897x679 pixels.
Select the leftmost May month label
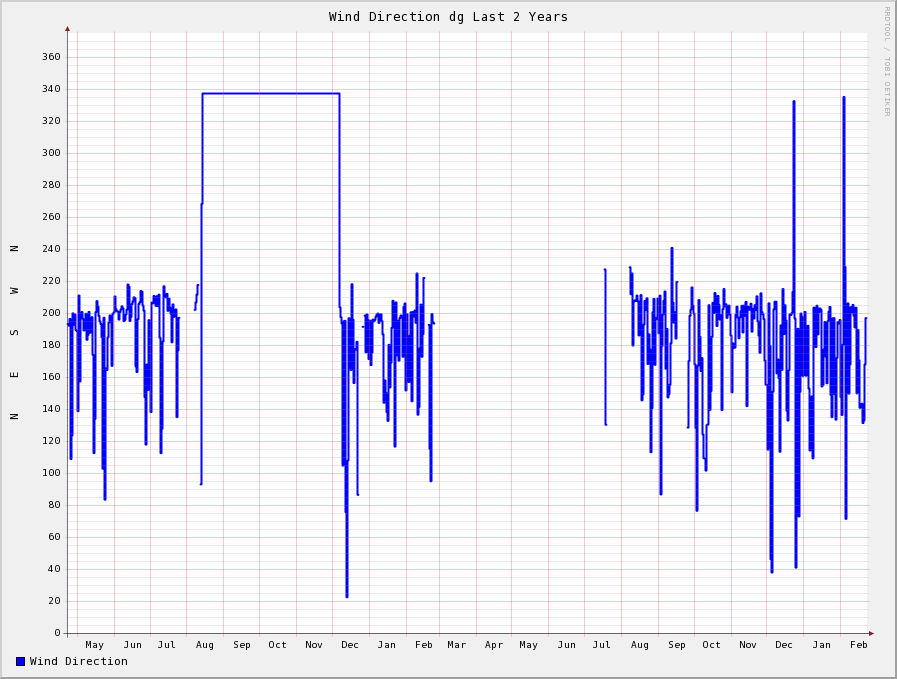(95, 645)
